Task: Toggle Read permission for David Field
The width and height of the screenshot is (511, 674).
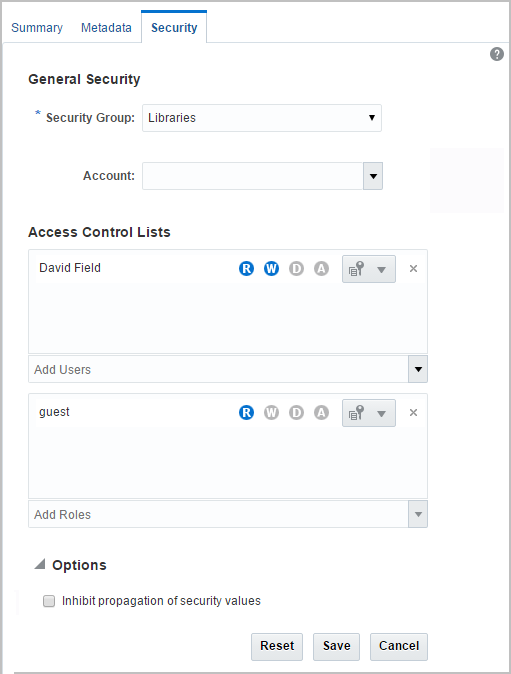Action: 246,269
